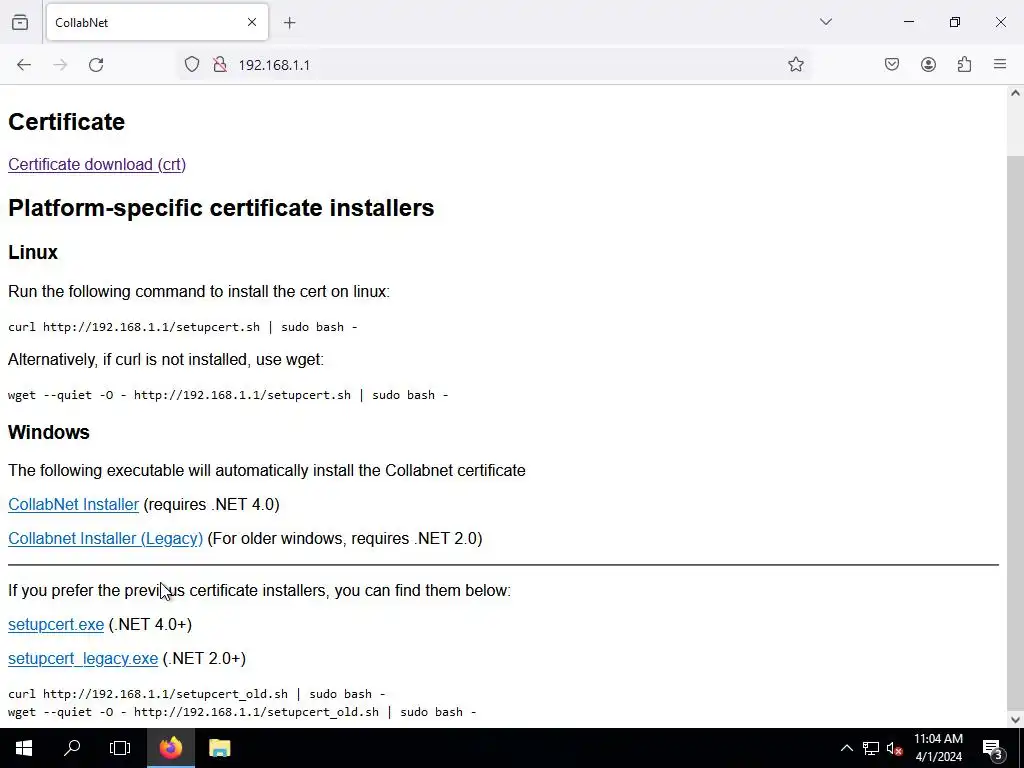Viewport: 1024px width, 768px height.
Task: Download the certificate crt link
Action: point(97,165)
